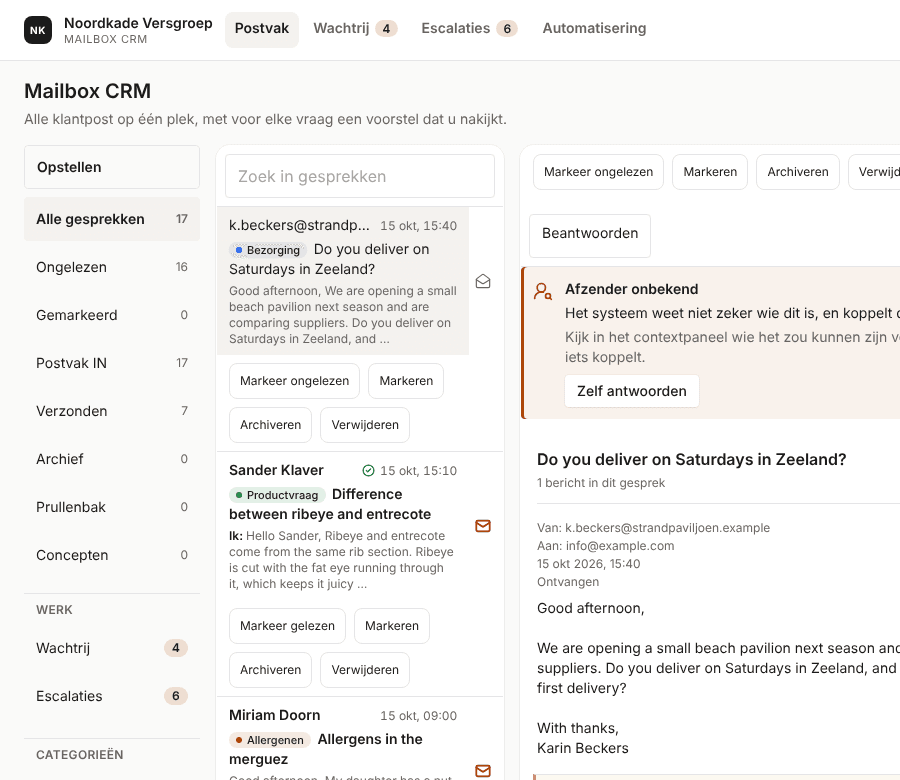Click Markeren under Sander Klaver conversation
Image resolution: width=900 pixels, height=780 pixels.
(392, 626)
